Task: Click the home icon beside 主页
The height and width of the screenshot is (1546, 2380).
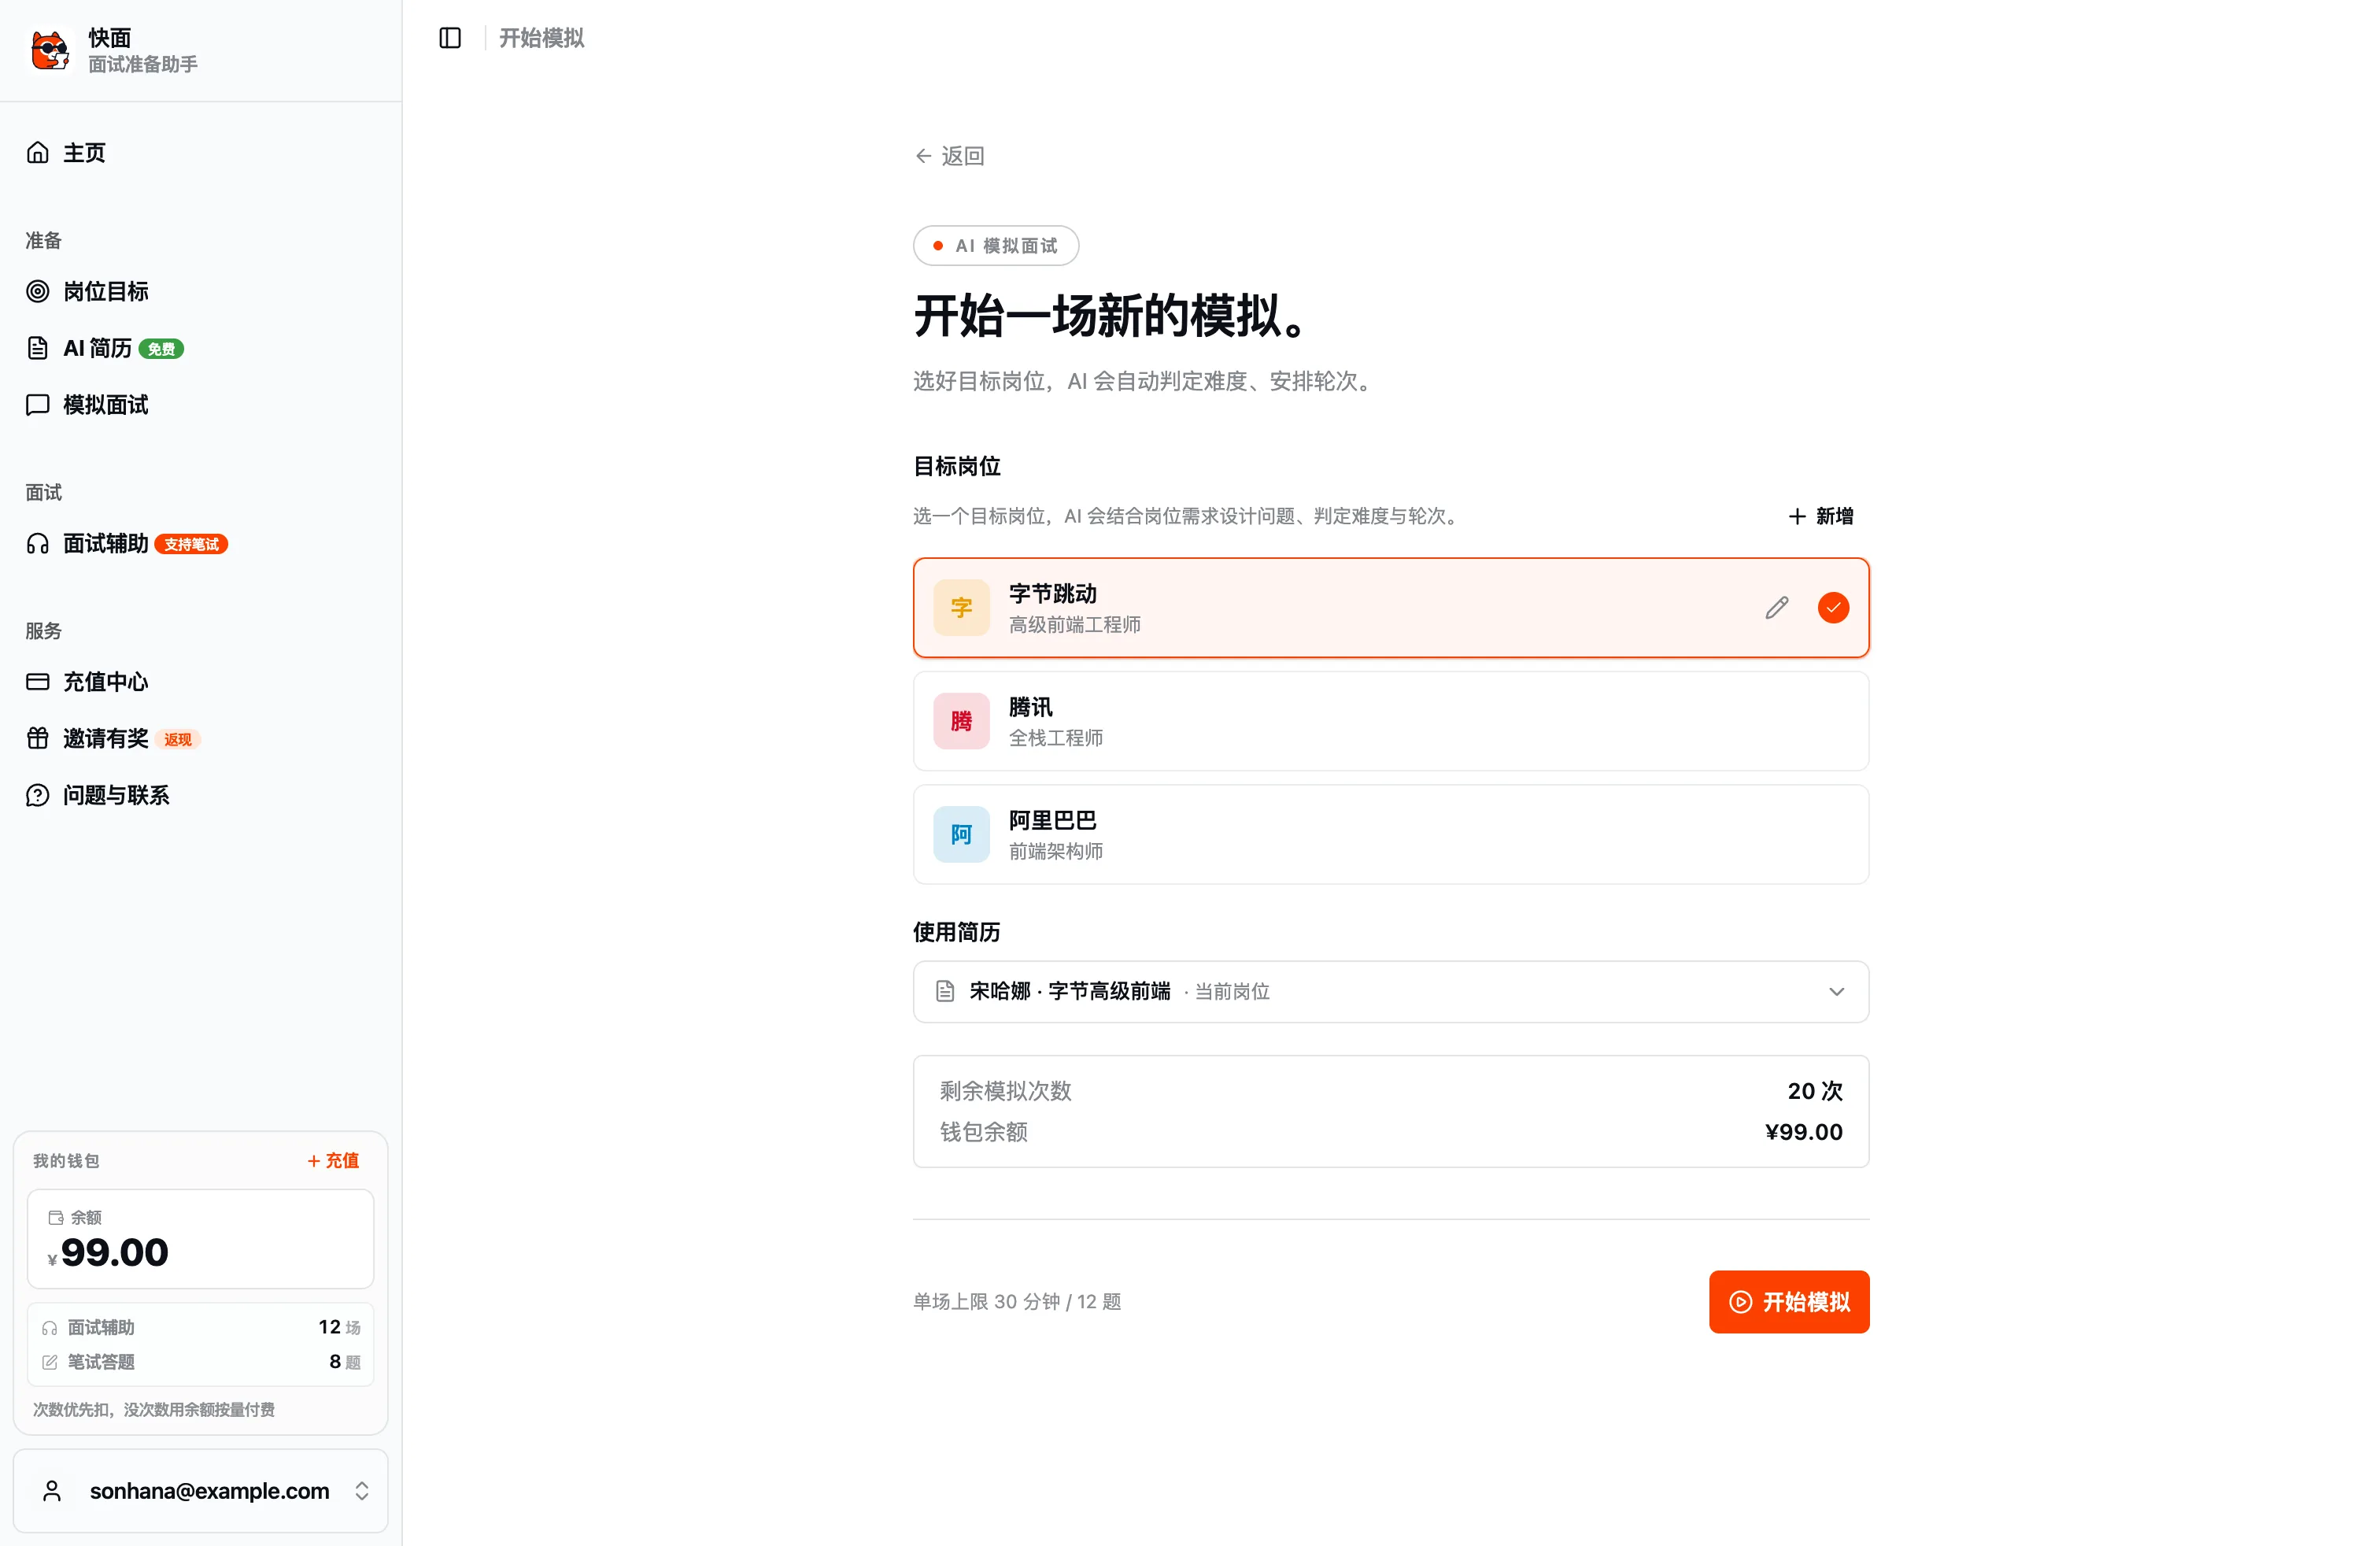Action: pyautogui.click(x=38, y=153)
